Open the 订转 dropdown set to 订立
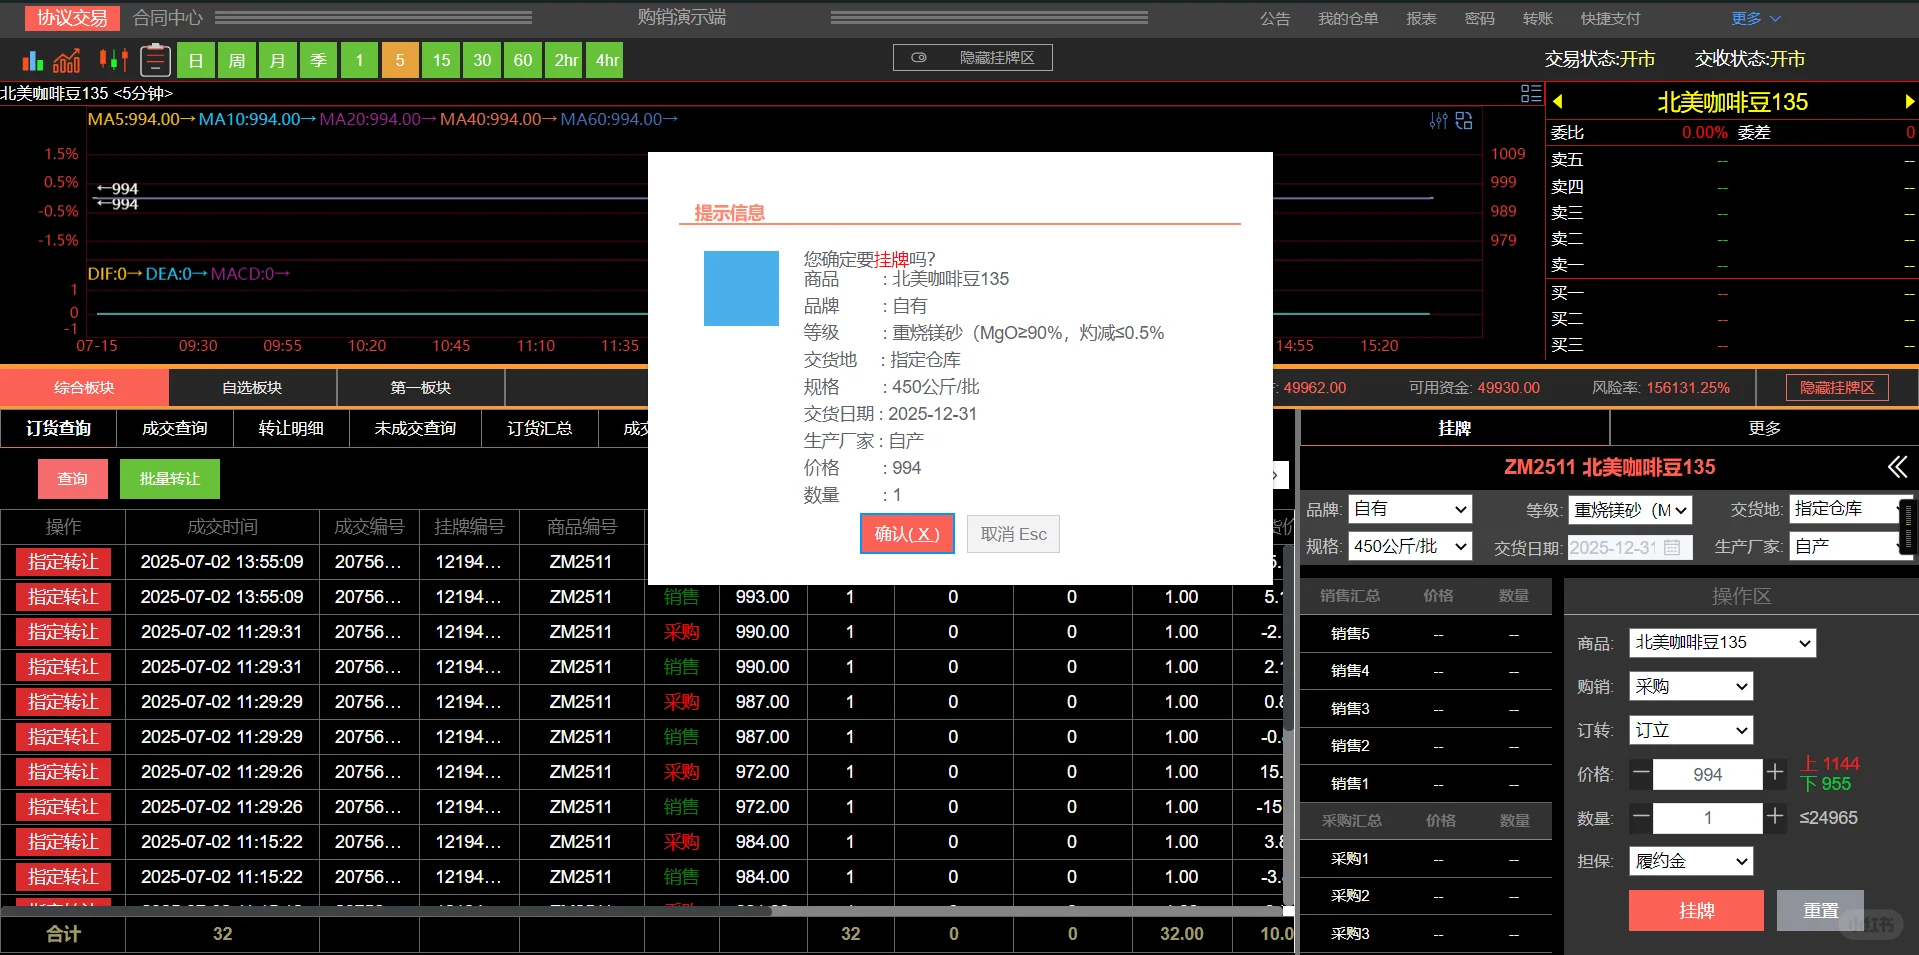The image size is (1919, 955). click(x=1689, y=730)
